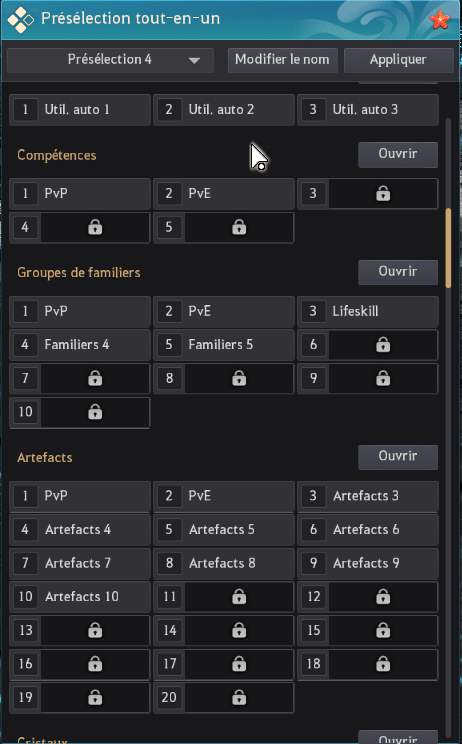Open the Compétences section with Ouvrir
The image size is (462, 744).
(397, 154)
